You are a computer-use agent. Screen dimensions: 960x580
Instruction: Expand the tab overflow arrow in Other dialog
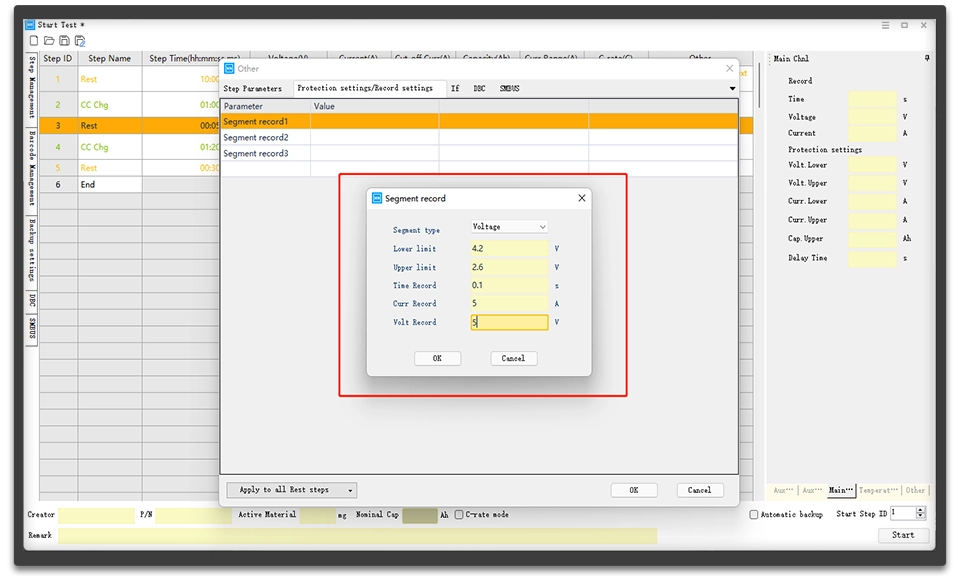point(732,88)
